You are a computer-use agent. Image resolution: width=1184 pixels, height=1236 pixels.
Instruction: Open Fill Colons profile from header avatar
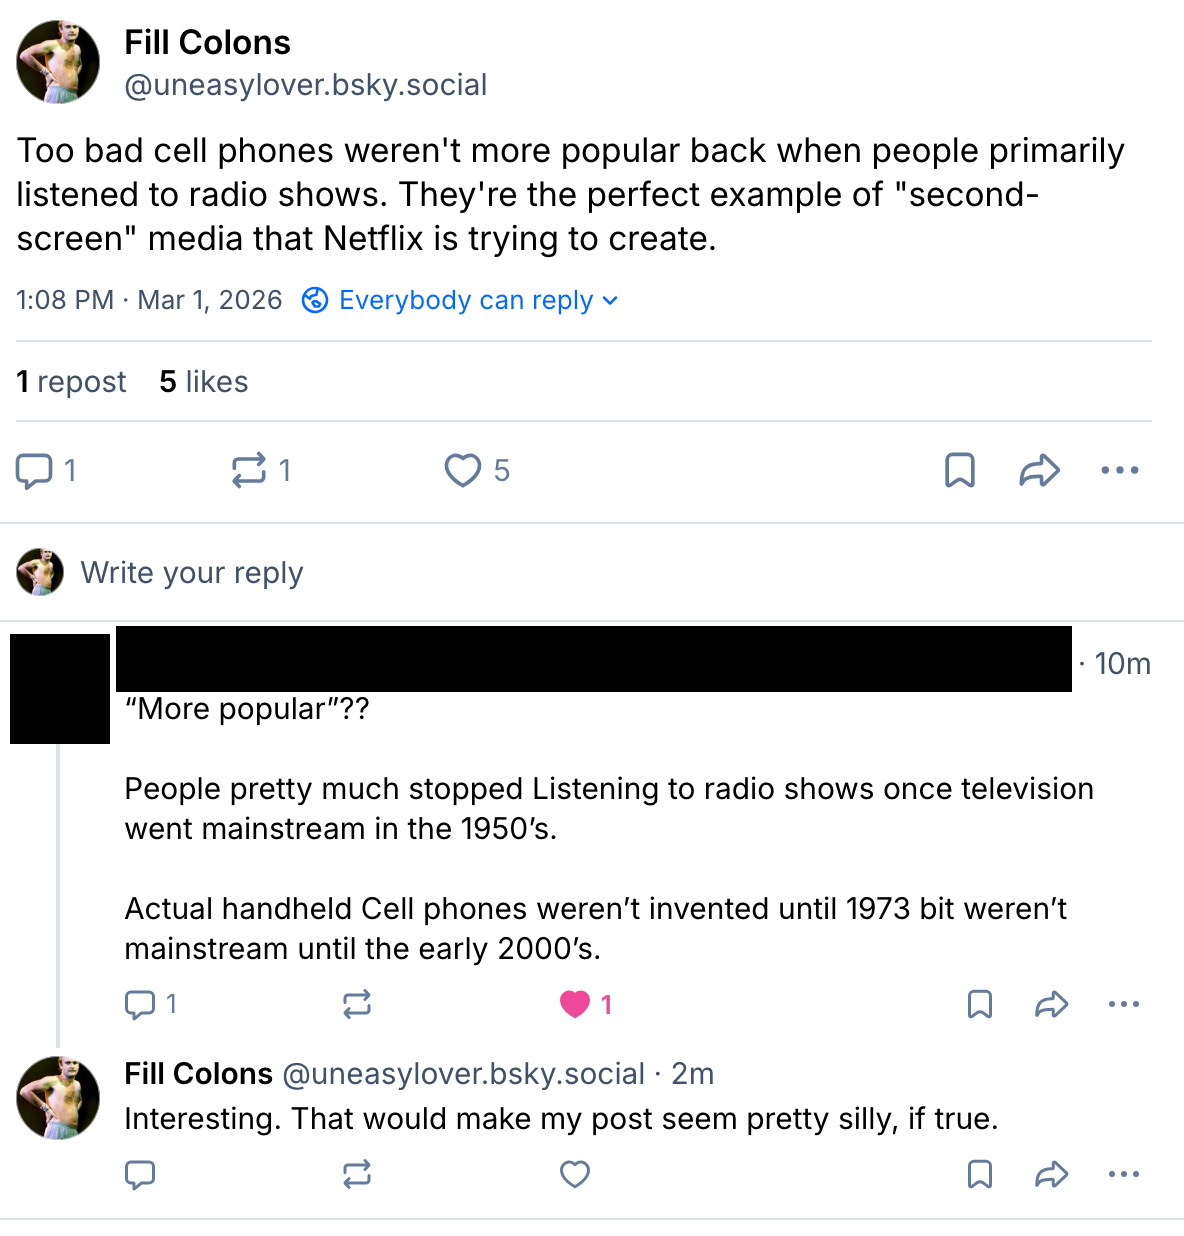[x=58, y=62]
